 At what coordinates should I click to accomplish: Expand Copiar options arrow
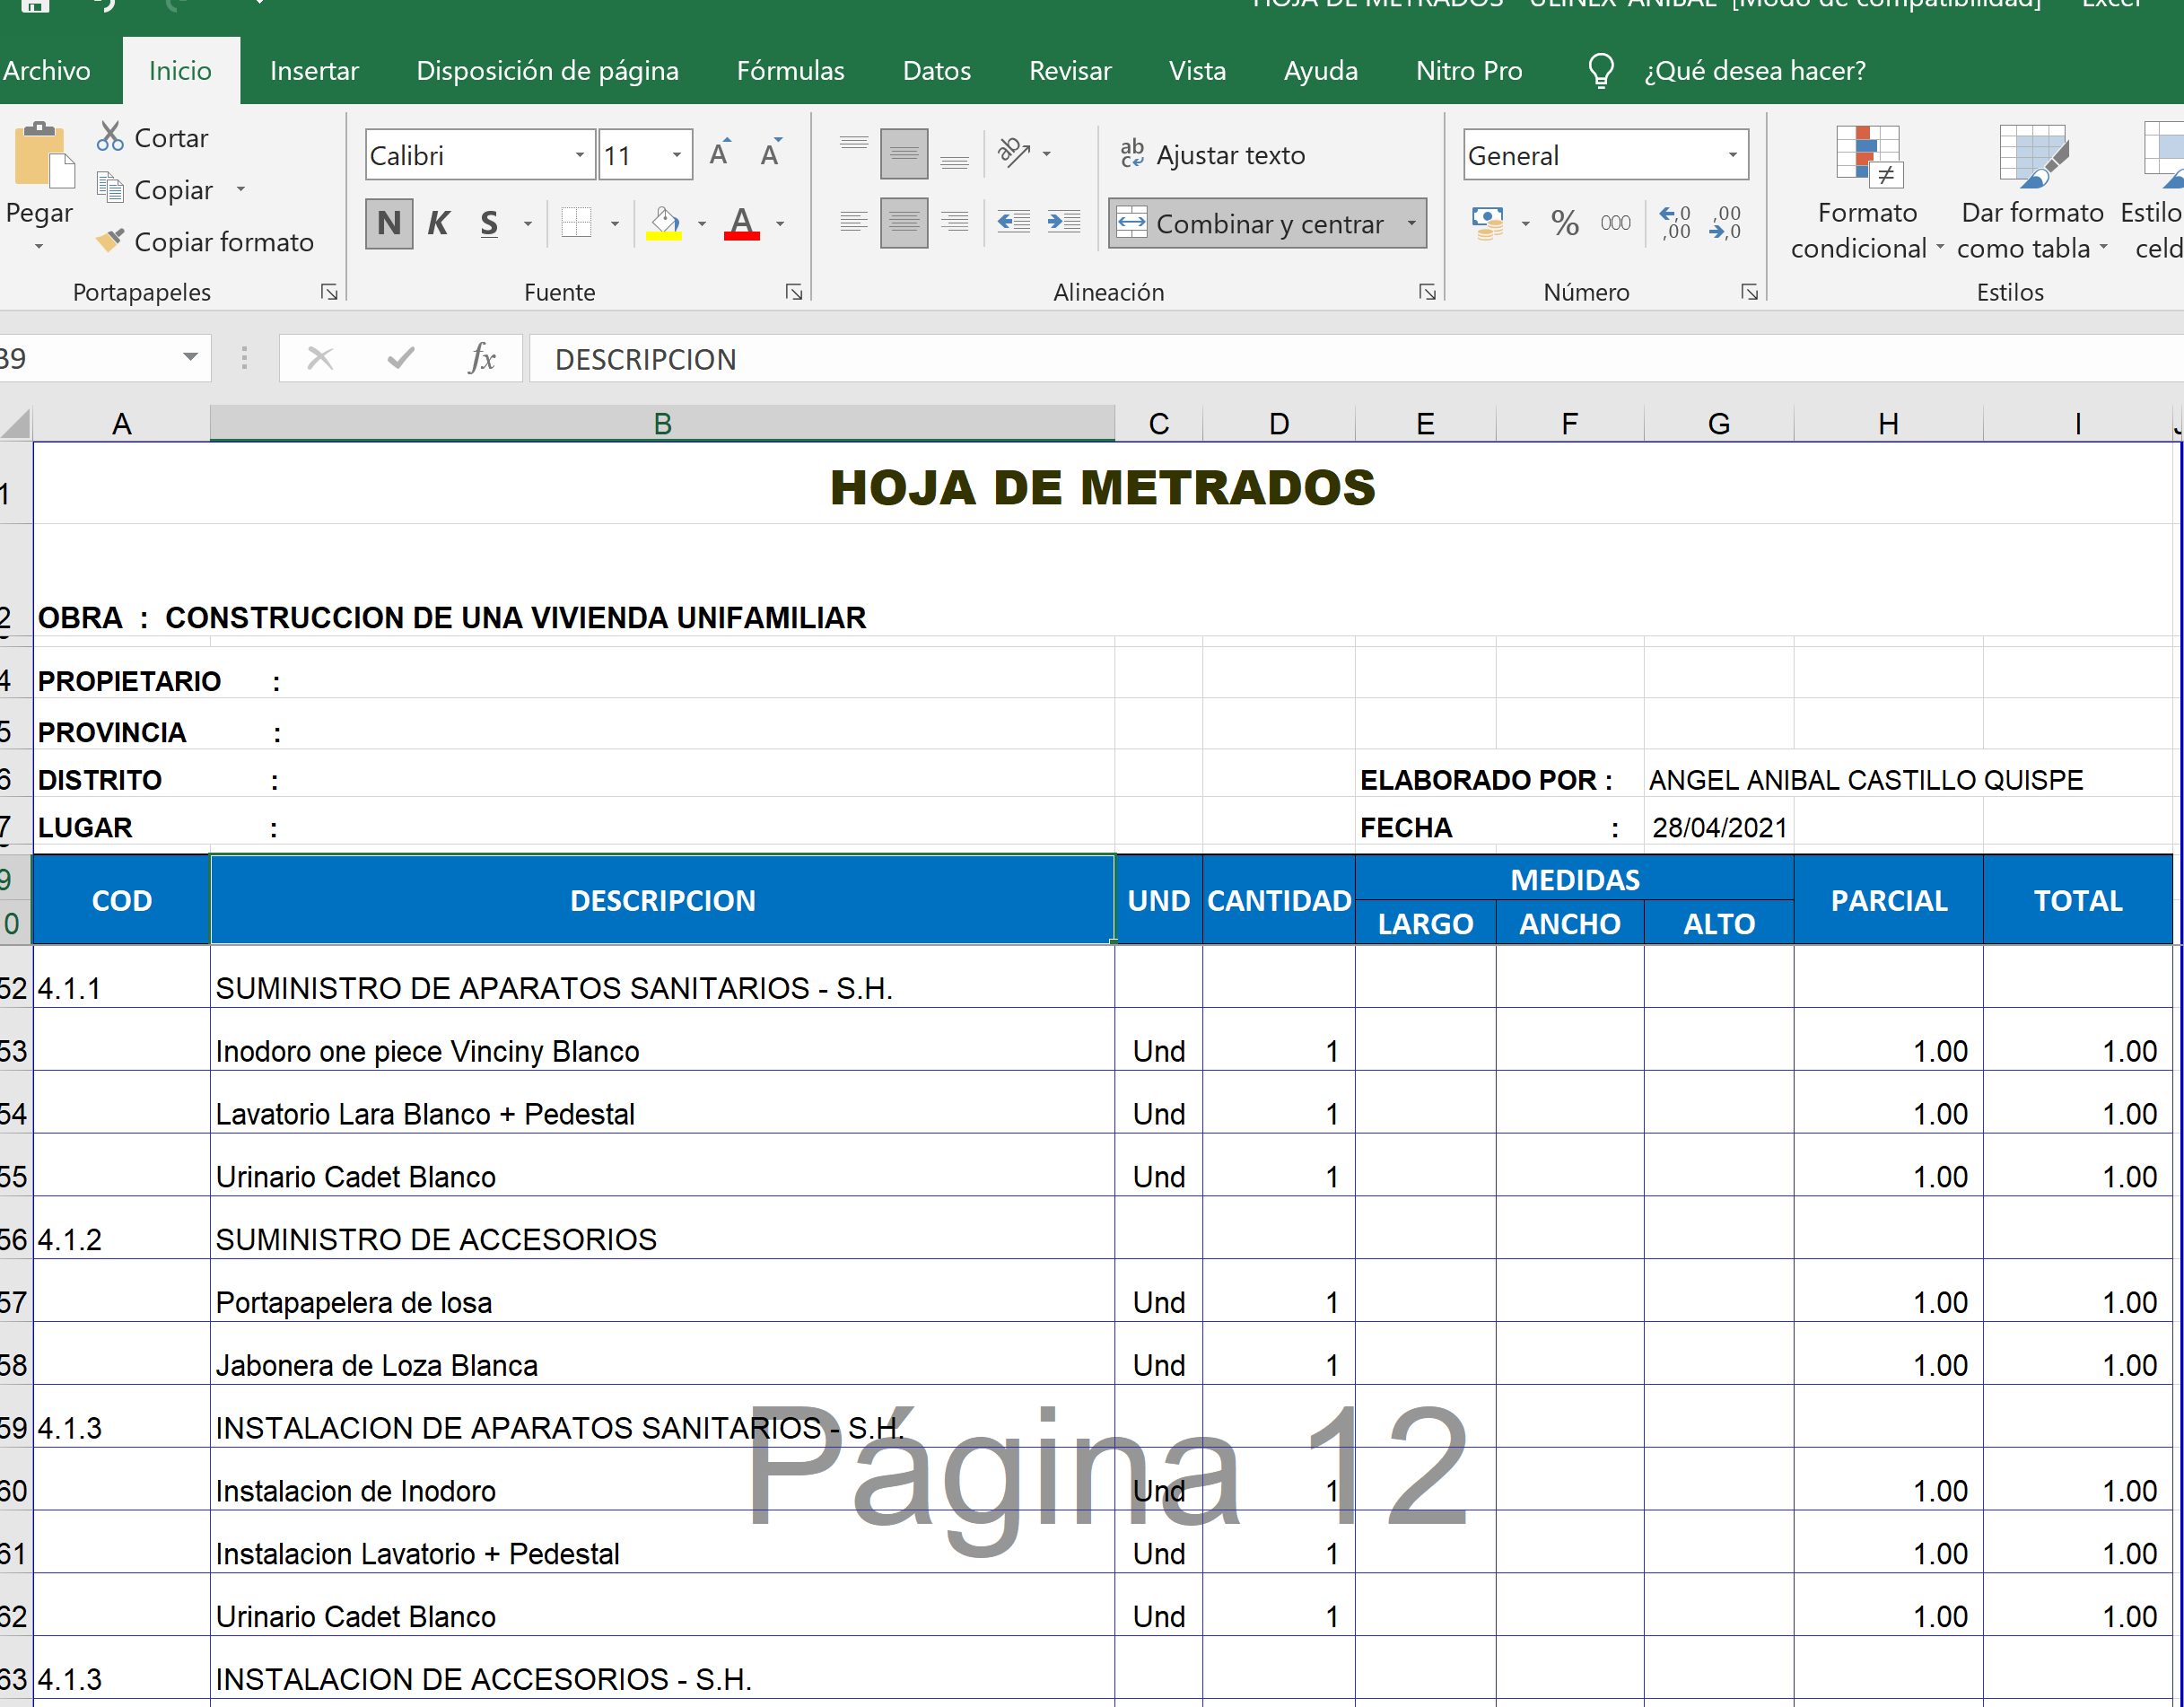point(240,189)
